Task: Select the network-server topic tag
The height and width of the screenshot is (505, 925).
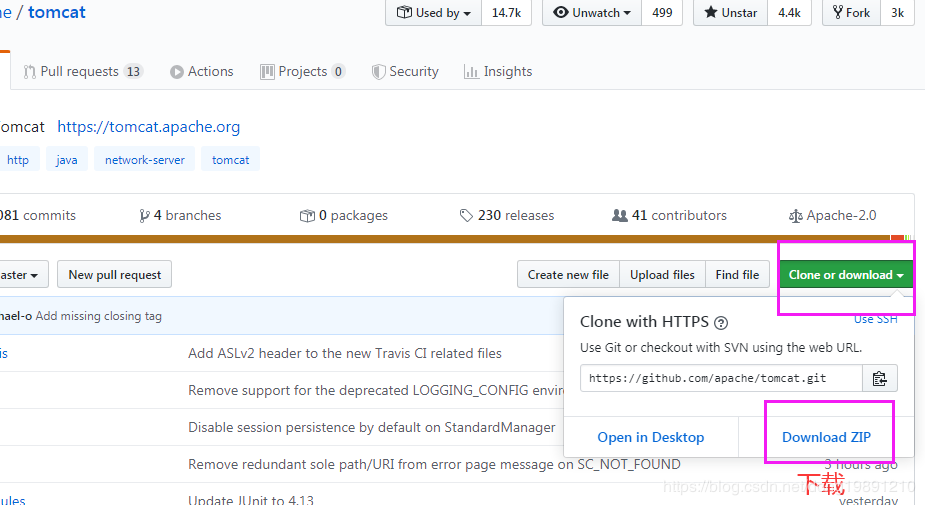Action: coord(145,160)
